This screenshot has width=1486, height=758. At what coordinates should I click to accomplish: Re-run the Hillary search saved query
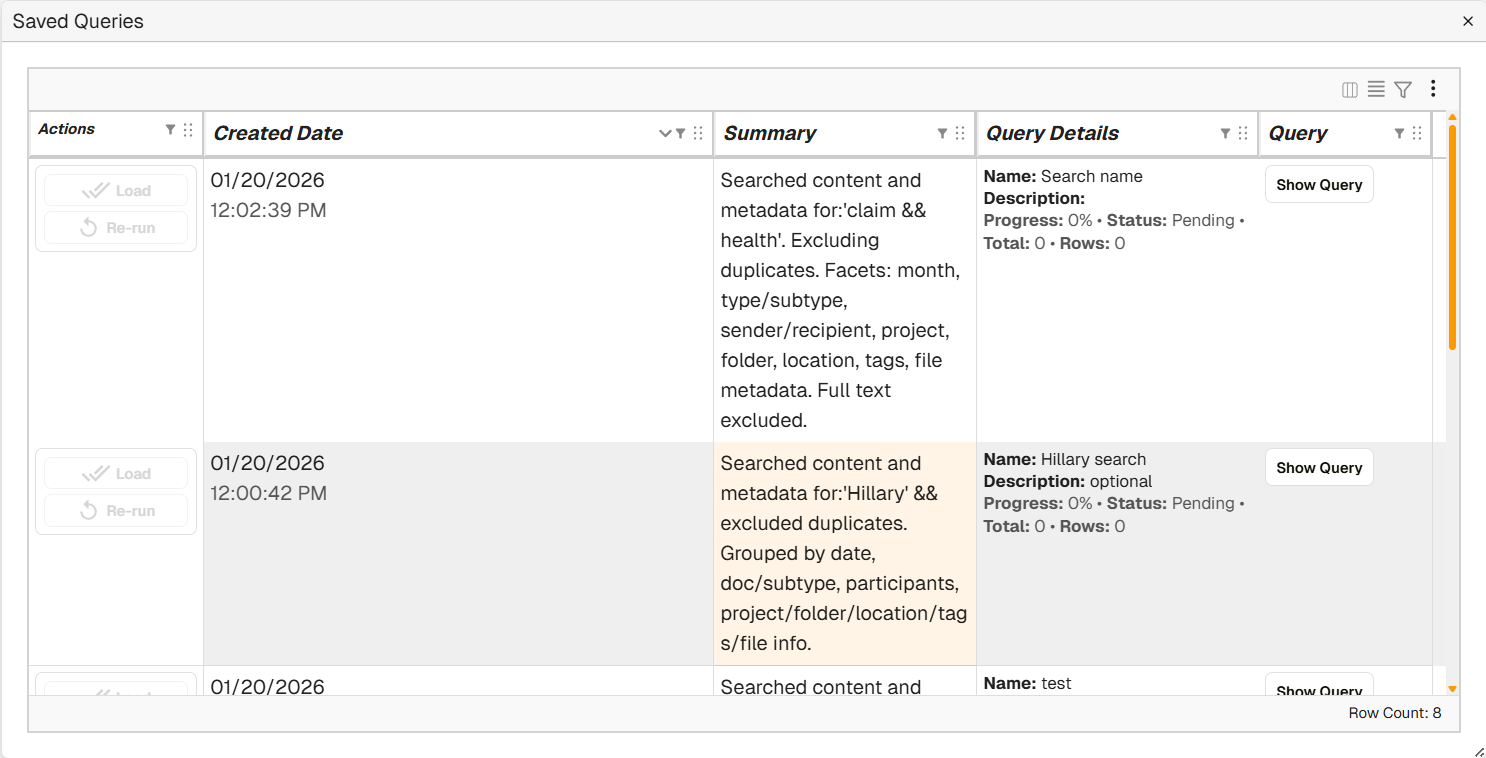116,511
